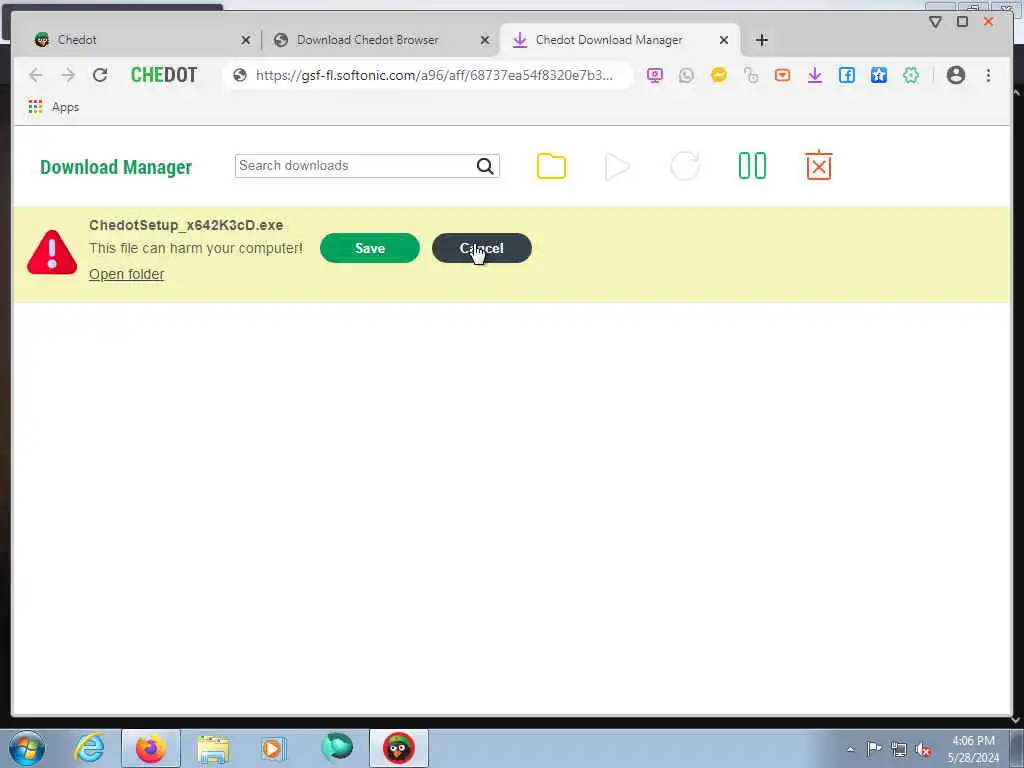This screenshot has height=768, width=1024.
Task: Click the teal globe browser taskbar icon
Action: click(337, 748)
